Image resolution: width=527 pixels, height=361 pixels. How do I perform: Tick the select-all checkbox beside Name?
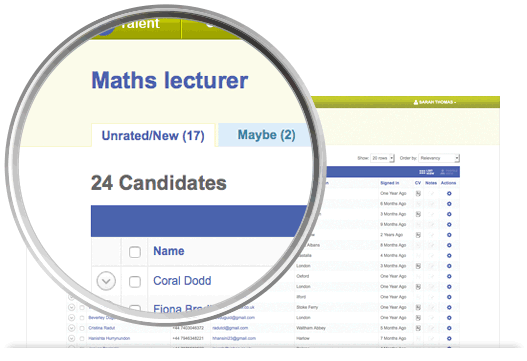(135, 252)
